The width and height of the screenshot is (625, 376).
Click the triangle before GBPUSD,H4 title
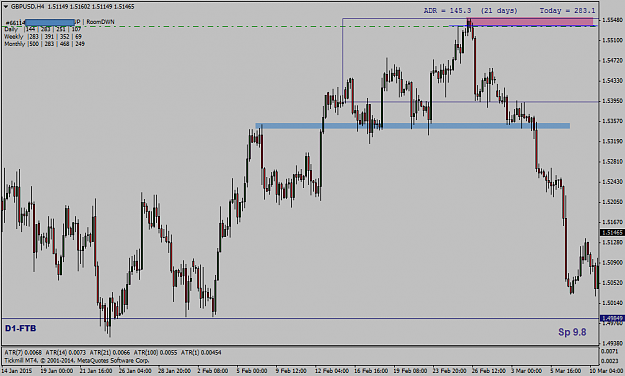pyautogui.click(x=6, y=7)
